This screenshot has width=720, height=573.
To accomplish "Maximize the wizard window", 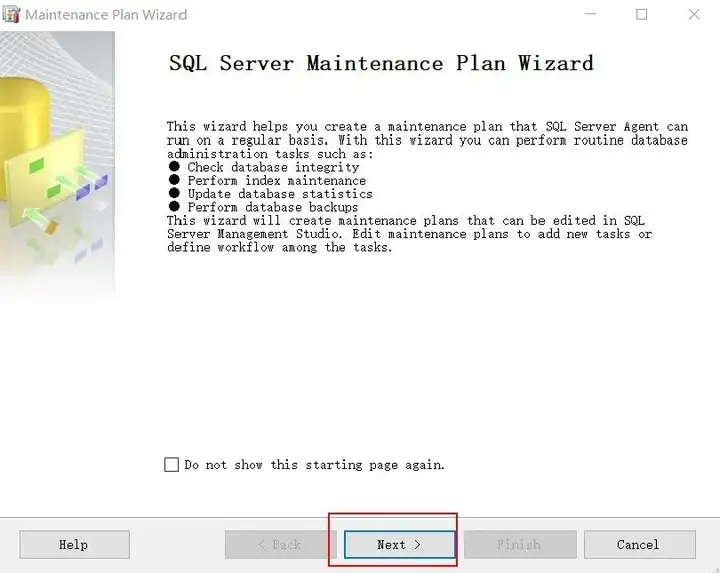I will point(641,15).
